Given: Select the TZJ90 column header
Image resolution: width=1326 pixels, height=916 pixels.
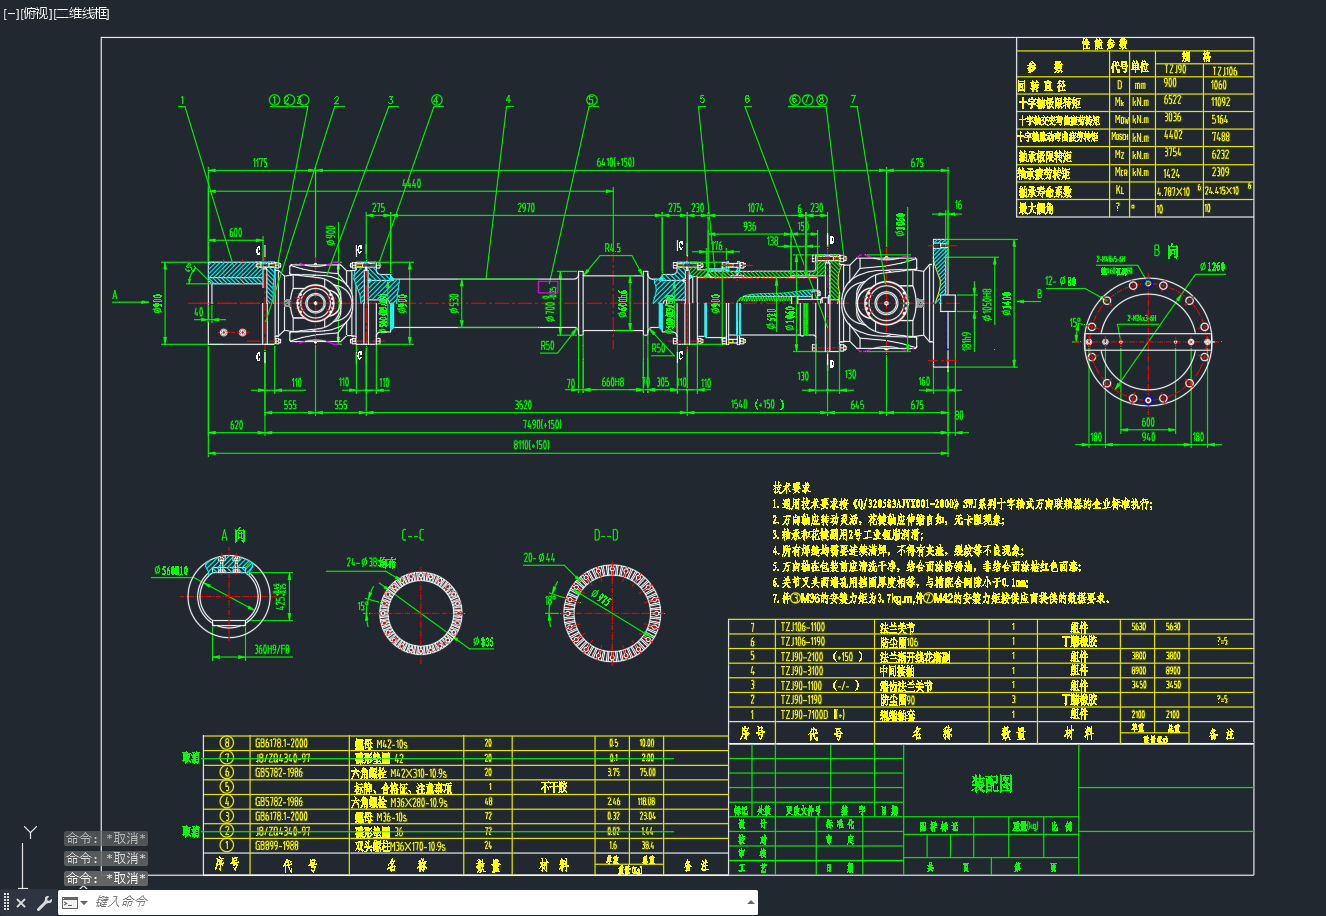Looking at the screenshot, I should point(1175,70).
